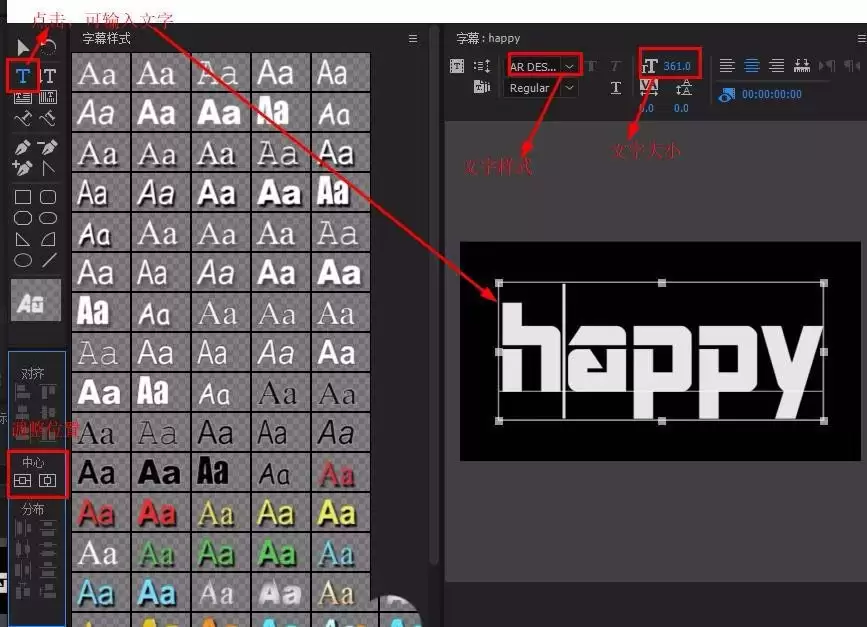Open the AR DES font family dropdown

[543, 66]
